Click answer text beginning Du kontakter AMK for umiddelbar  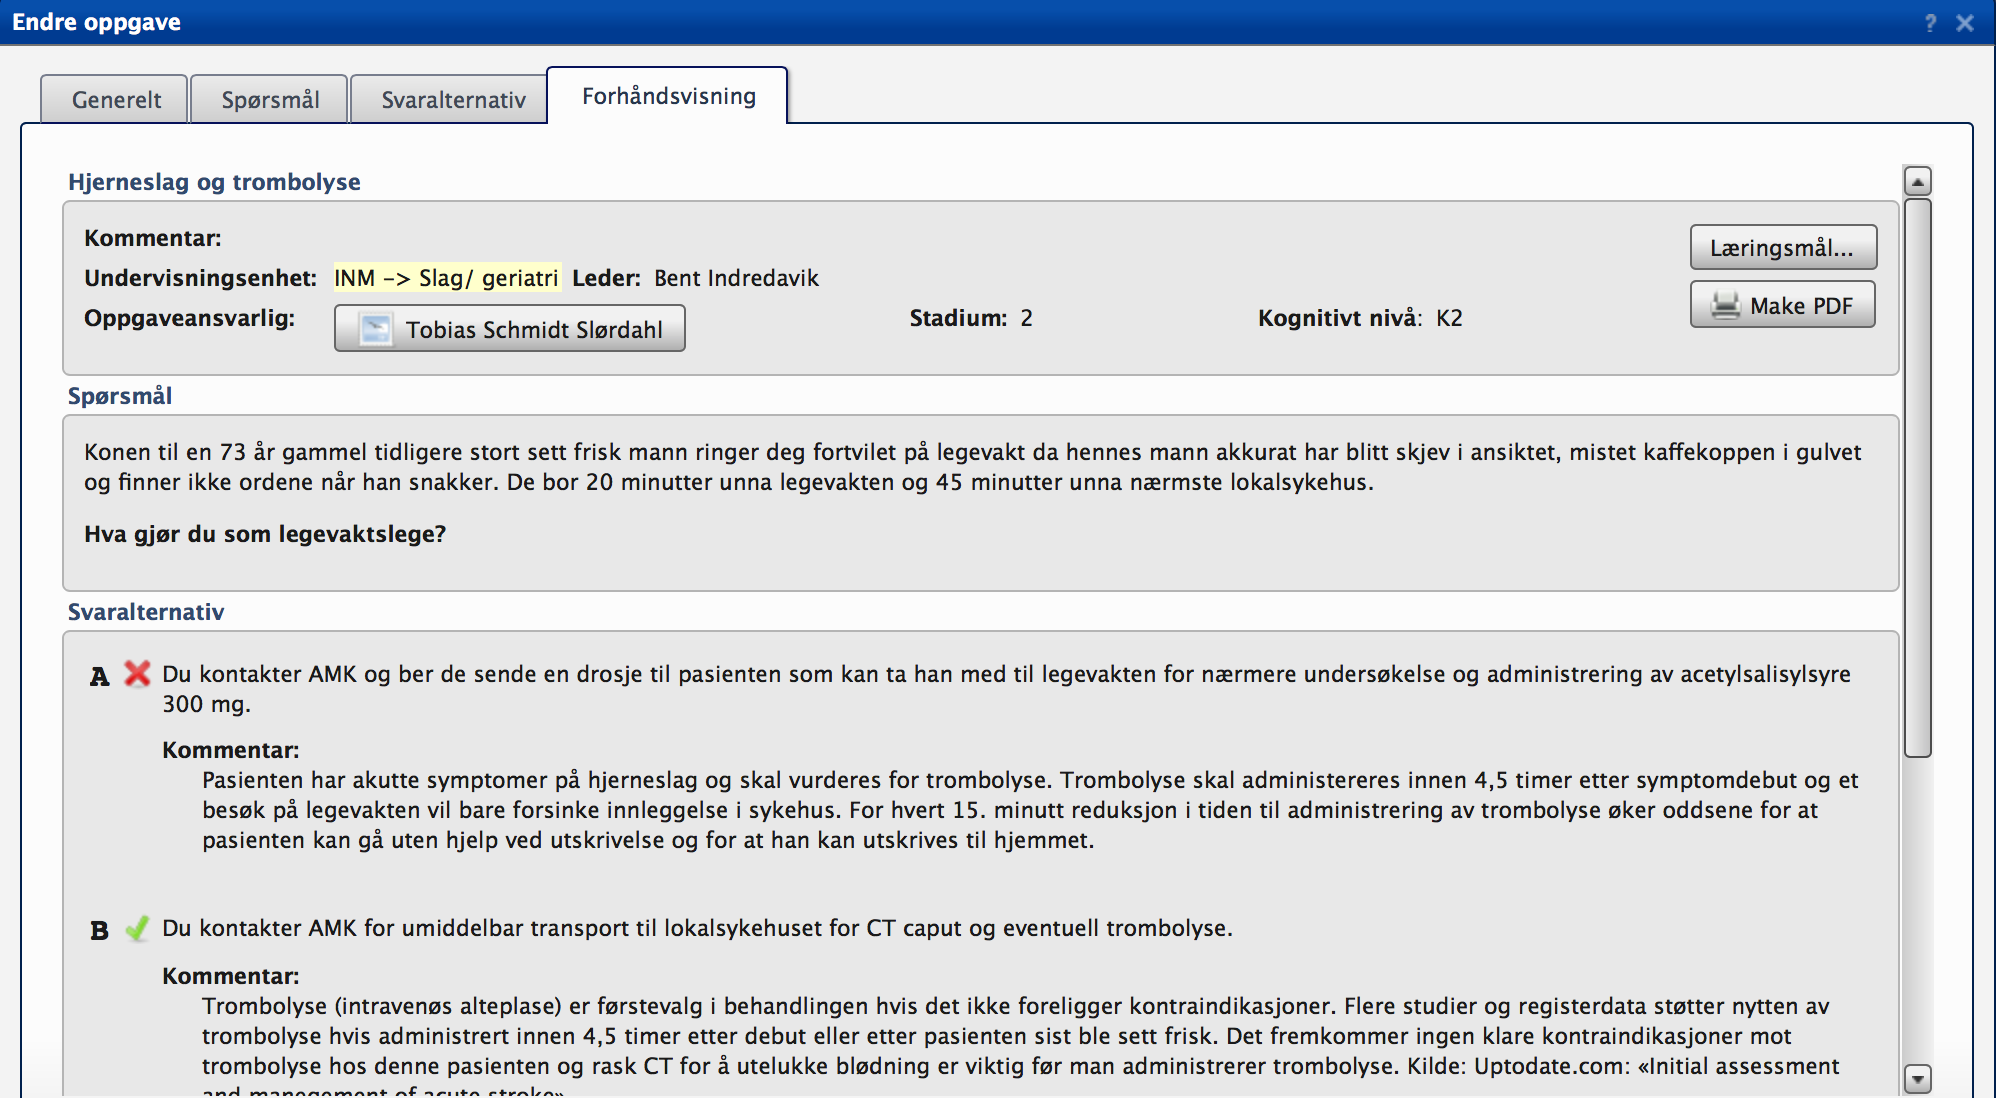[697, 928]
